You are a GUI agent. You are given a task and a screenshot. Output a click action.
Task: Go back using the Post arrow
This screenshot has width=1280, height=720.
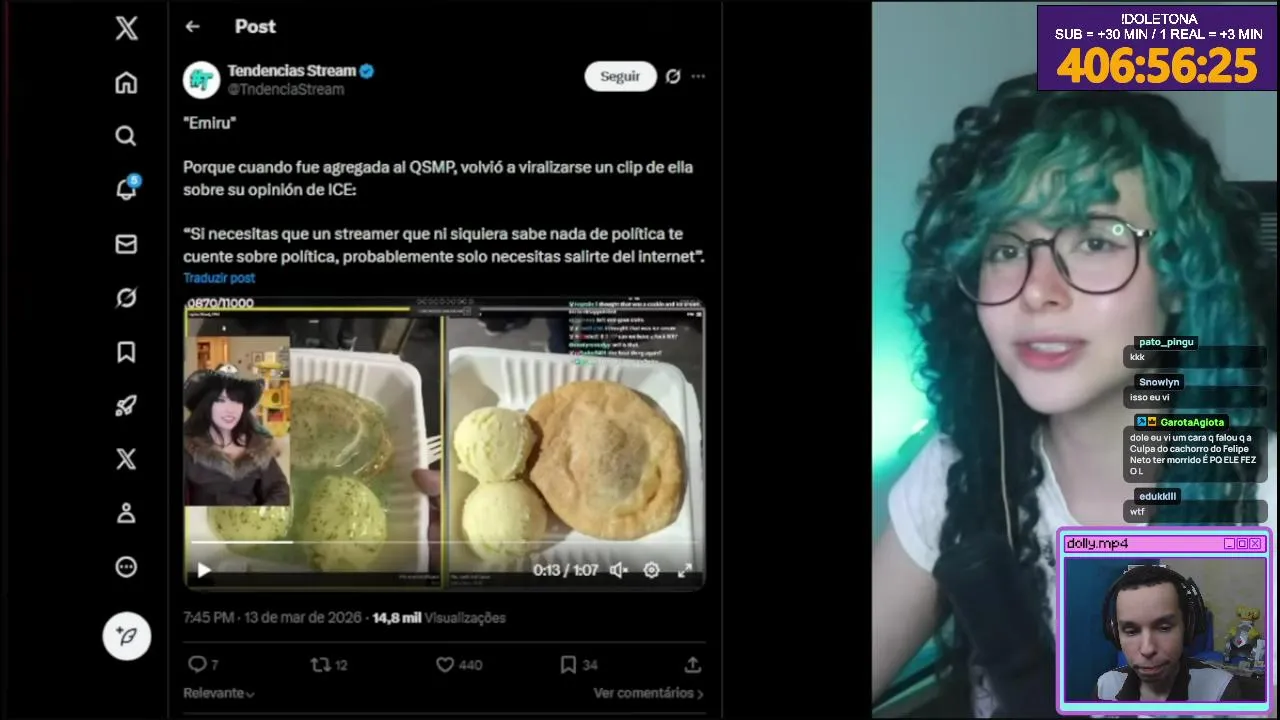(192, 27)
